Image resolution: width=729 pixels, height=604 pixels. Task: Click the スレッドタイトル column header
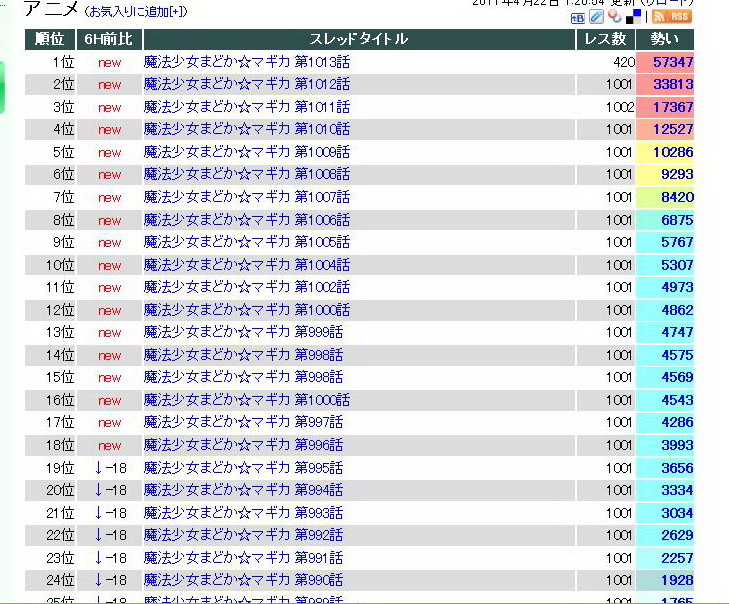tap(359, 39)
